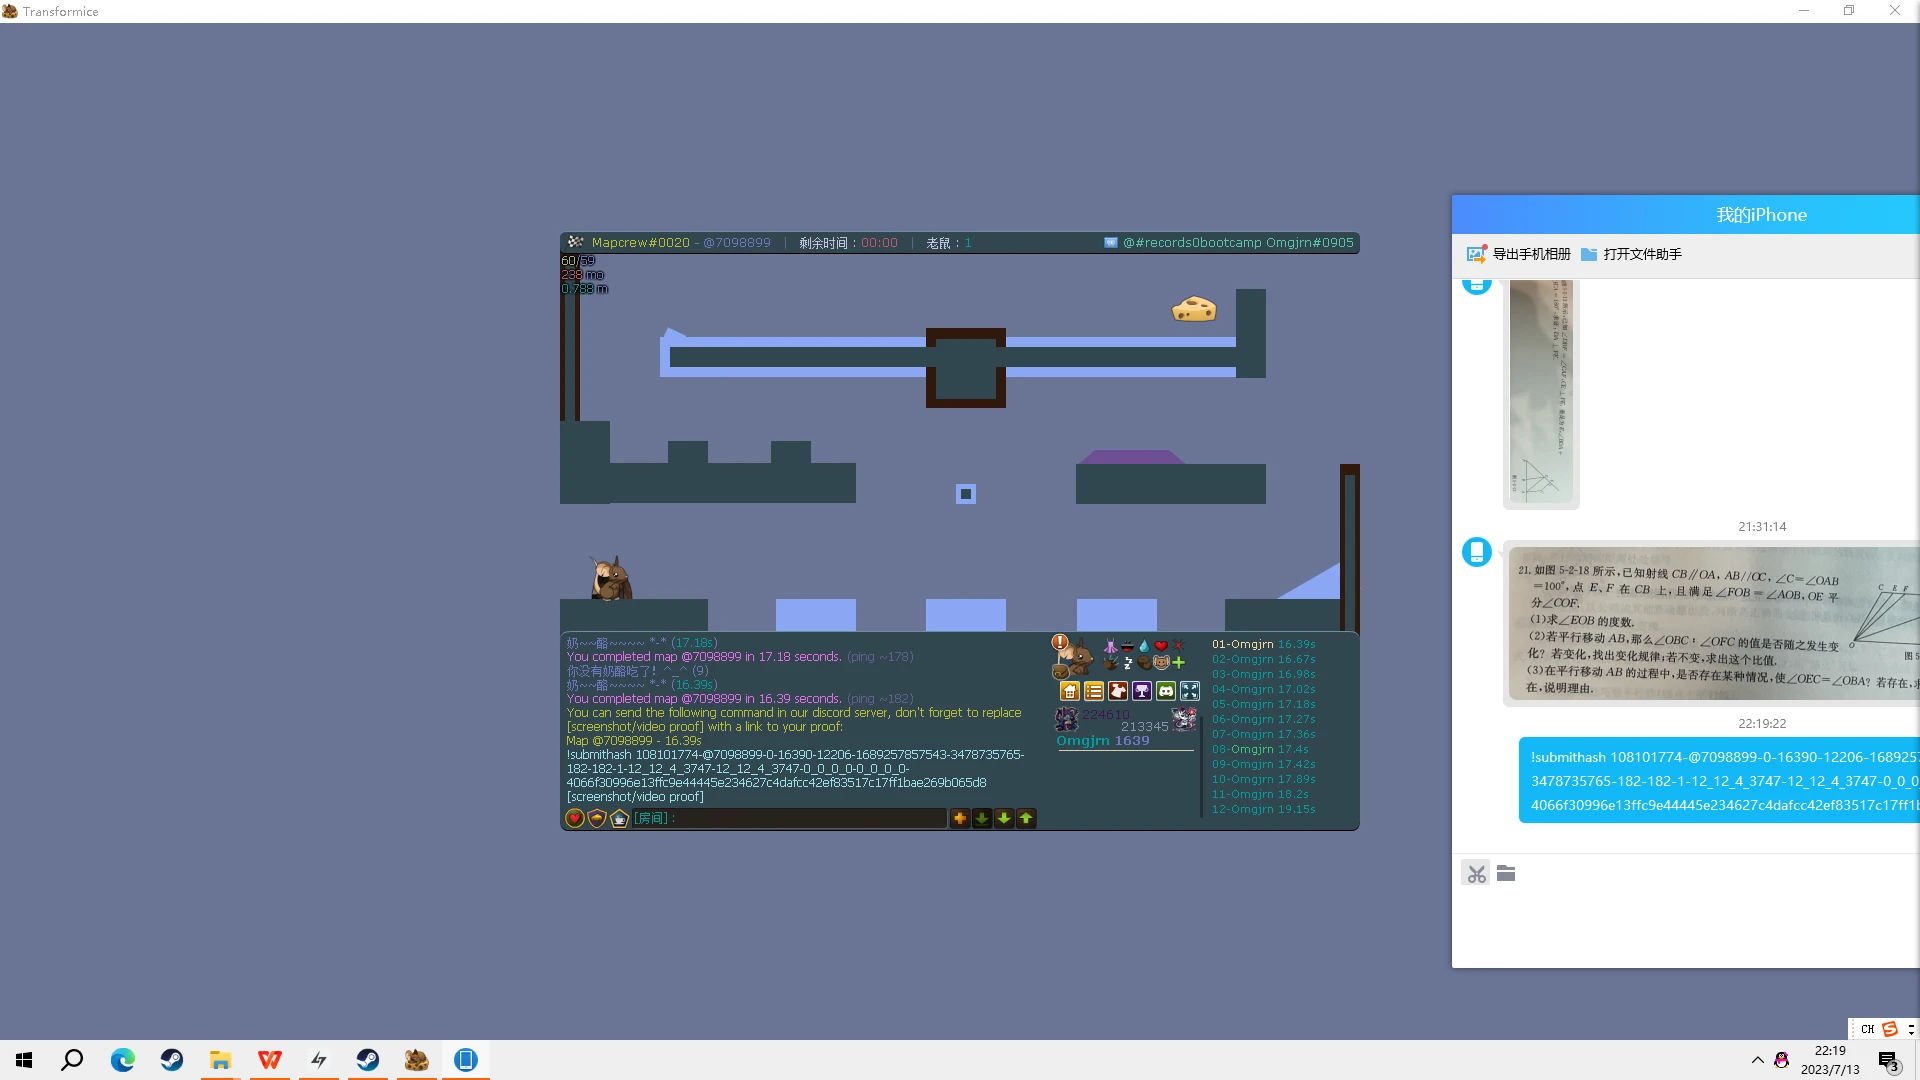Click the blue !submithash message bubble
The image size is (1920, 1080).
coord(1720,781)
